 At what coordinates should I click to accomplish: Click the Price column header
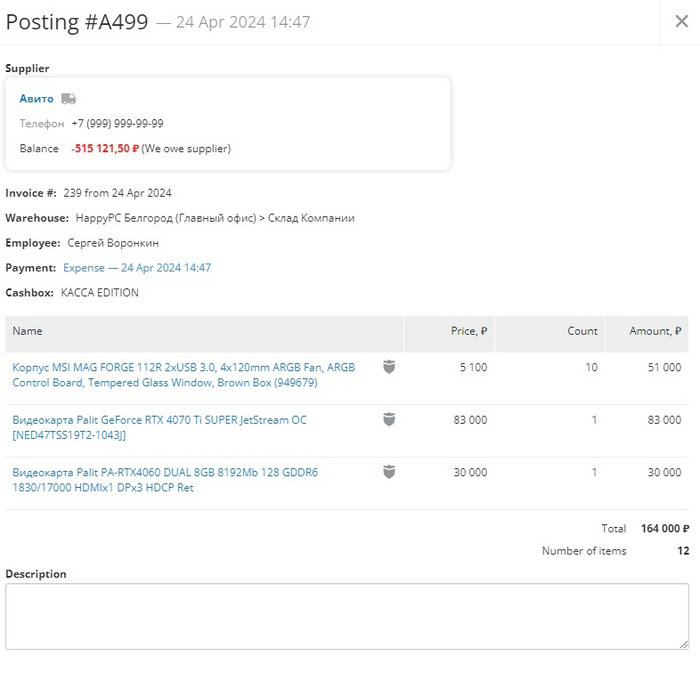click(x=468, y=331)
